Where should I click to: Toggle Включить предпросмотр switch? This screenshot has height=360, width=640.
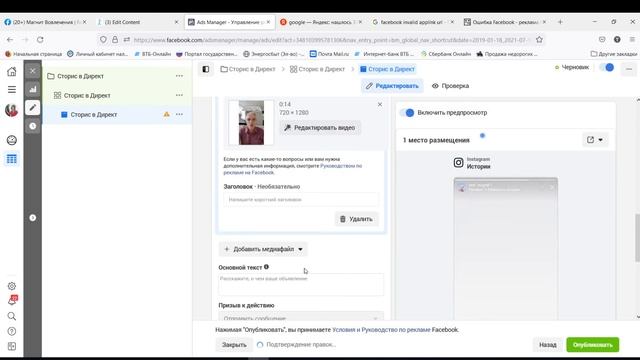pos(407,113)
